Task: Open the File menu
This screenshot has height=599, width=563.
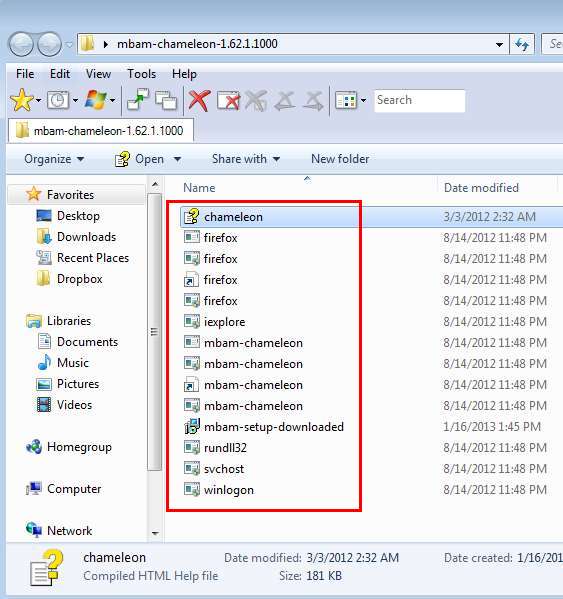Action: (x=25, y=73)
